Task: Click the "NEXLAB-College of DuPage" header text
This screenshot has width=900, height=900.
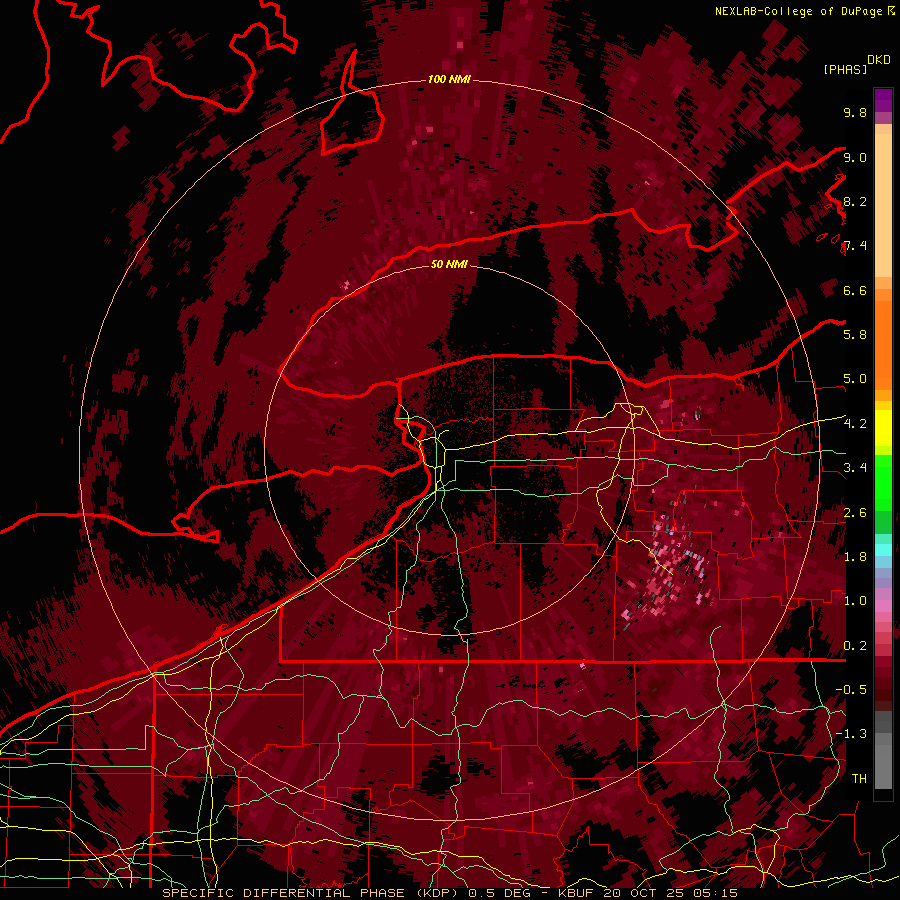Action: 798,11
